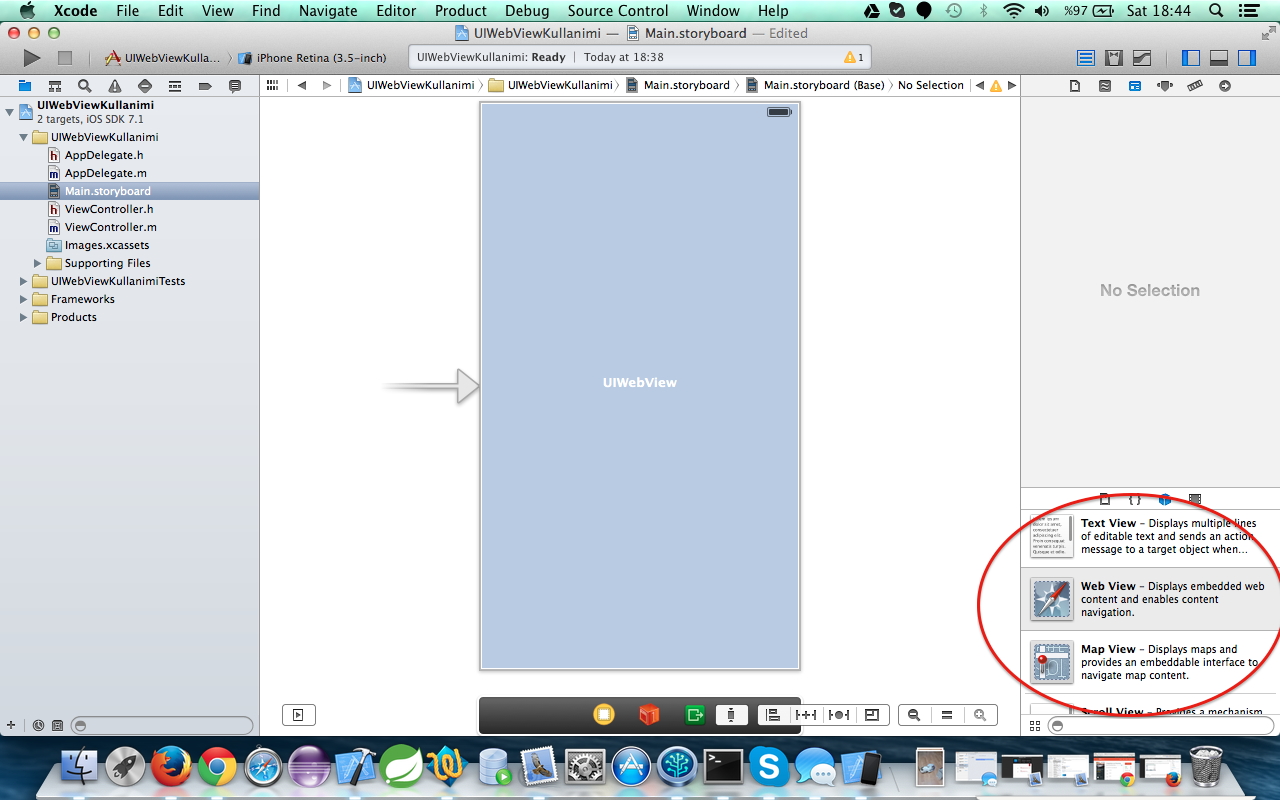The height and width of the screenshot is (800, 1280).
Task: Pick the Web View object in the library
Action: coord(1149,599)
